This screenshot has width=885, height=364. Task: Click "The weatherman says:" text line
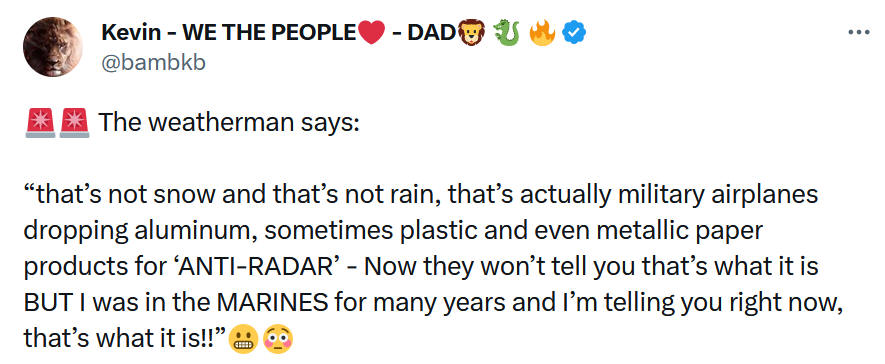229,122
